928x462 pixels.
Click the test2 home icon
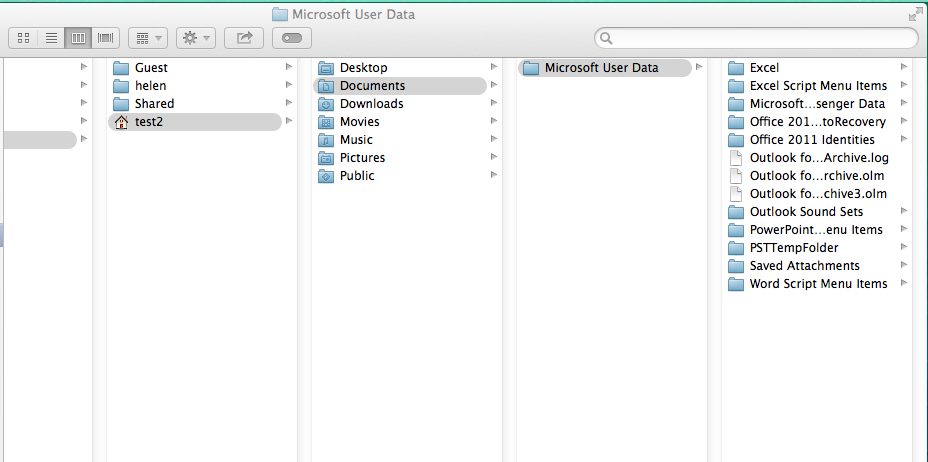121,122
